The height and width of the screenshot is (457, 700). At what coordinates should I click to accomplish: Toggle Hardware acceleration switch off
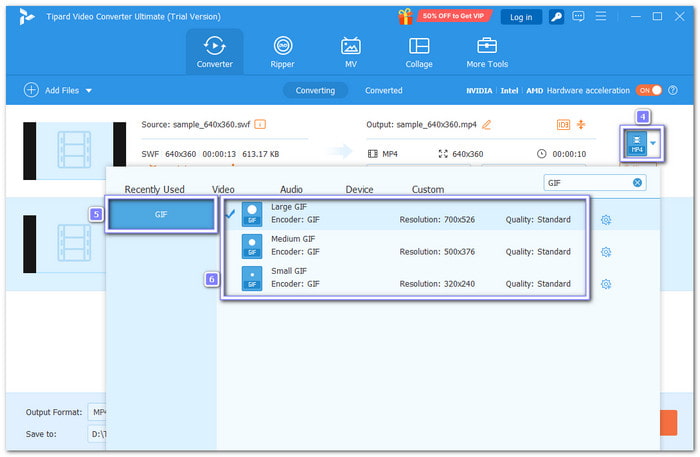(x=650, y=90)
